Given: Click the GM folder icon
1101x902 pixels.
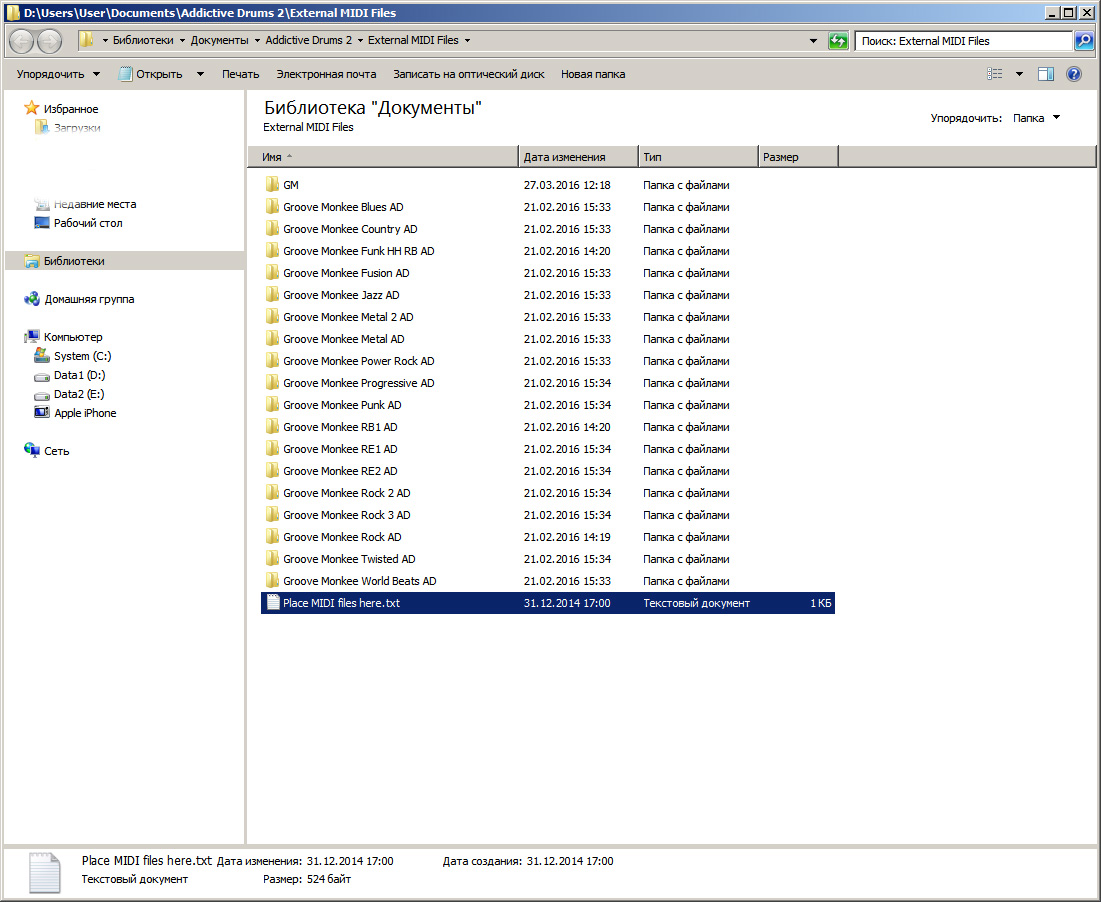Looking at the screenshot, I should 272,185.
